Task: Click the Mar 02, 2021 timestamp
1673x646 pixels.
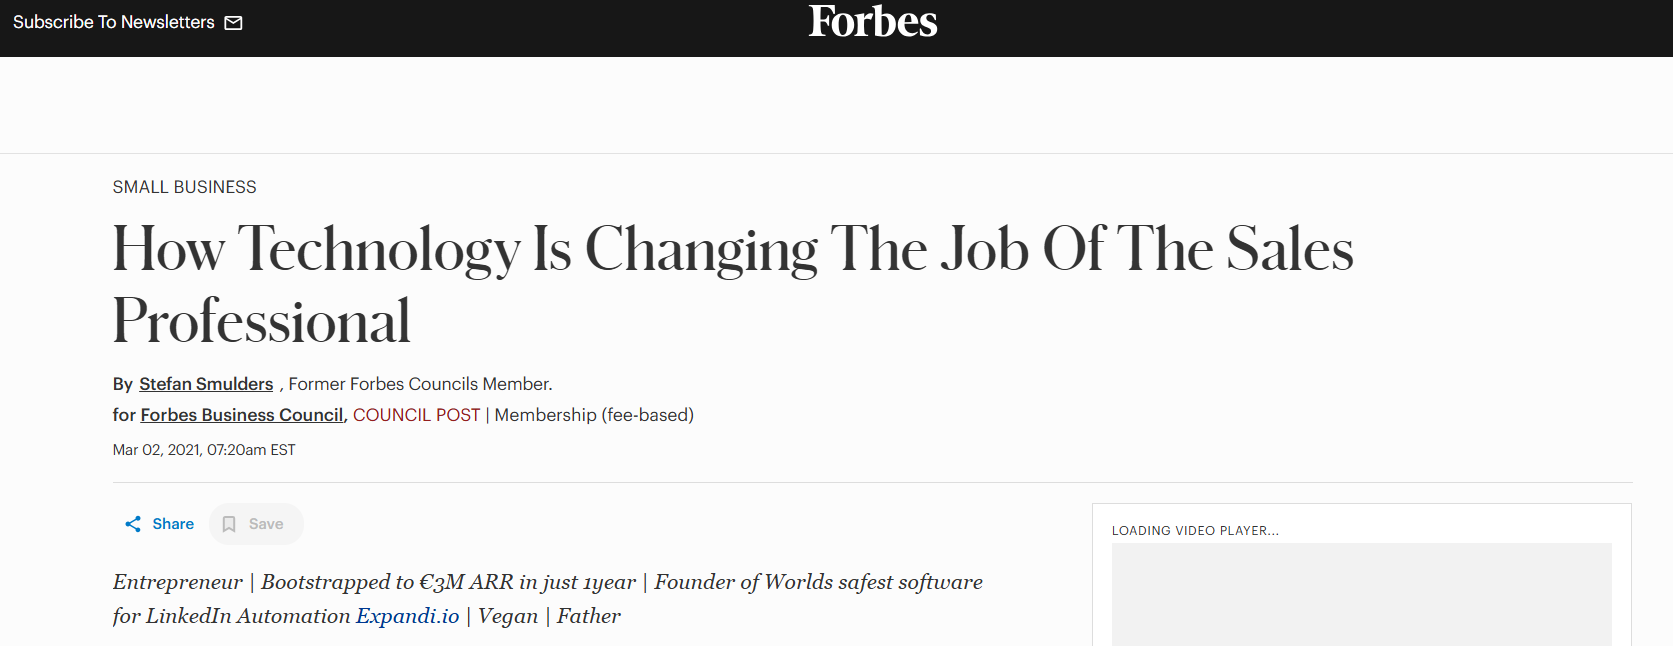Action: [x=204, y=450]
